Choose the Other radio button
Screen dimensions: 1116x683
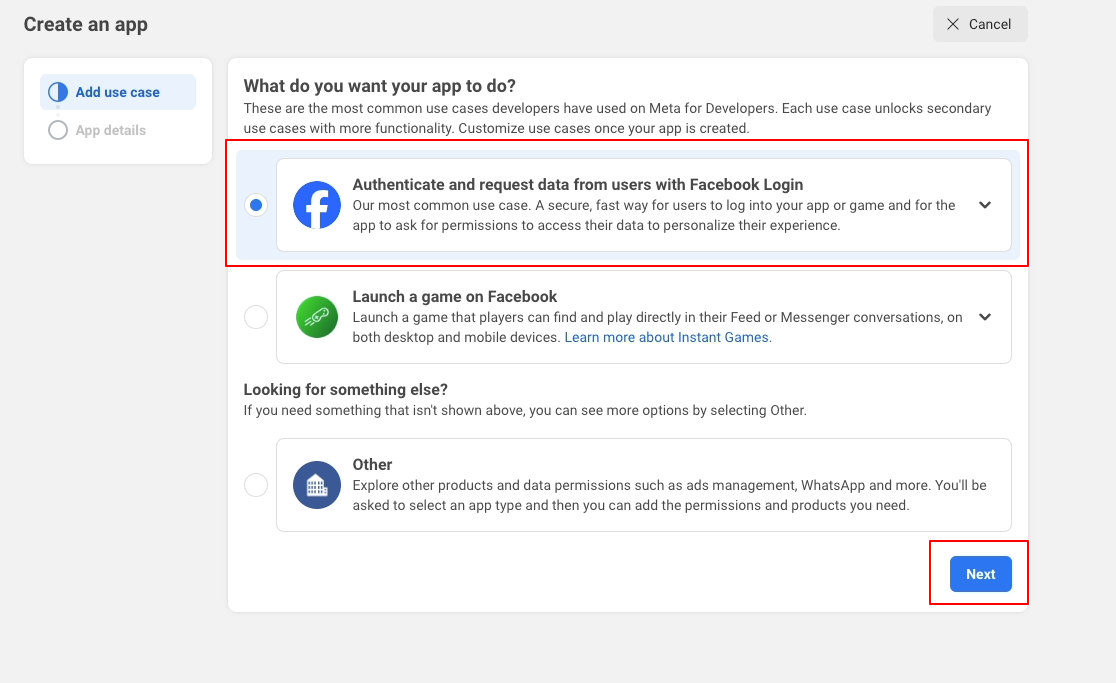[x=256, y=485]
